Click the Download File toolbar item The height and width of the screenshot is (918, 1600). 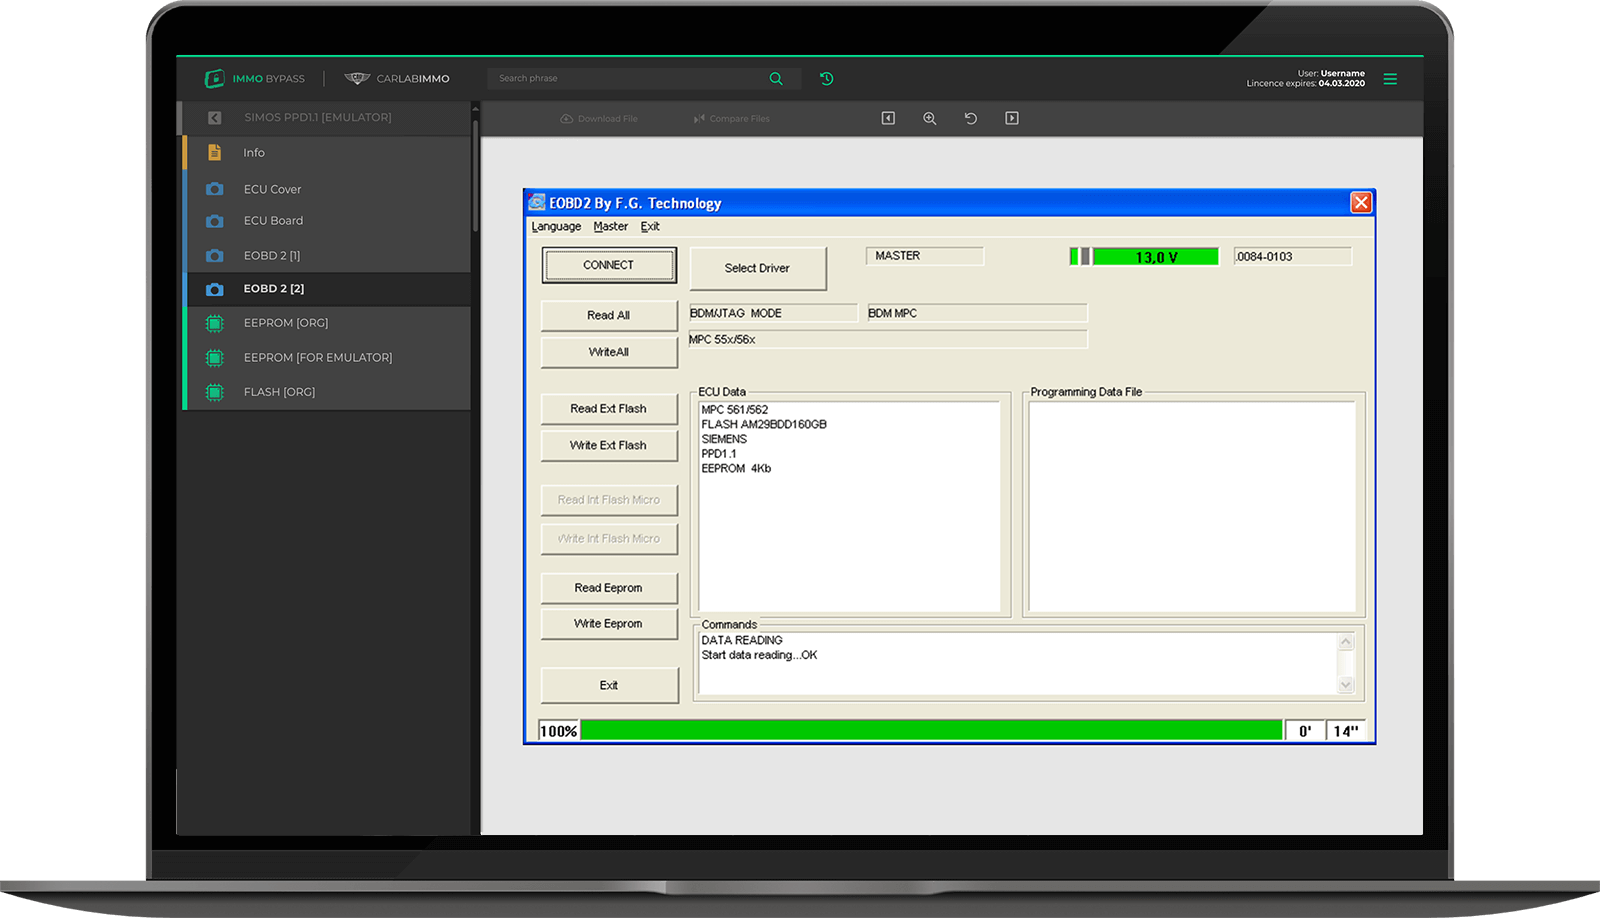(599, 118)
